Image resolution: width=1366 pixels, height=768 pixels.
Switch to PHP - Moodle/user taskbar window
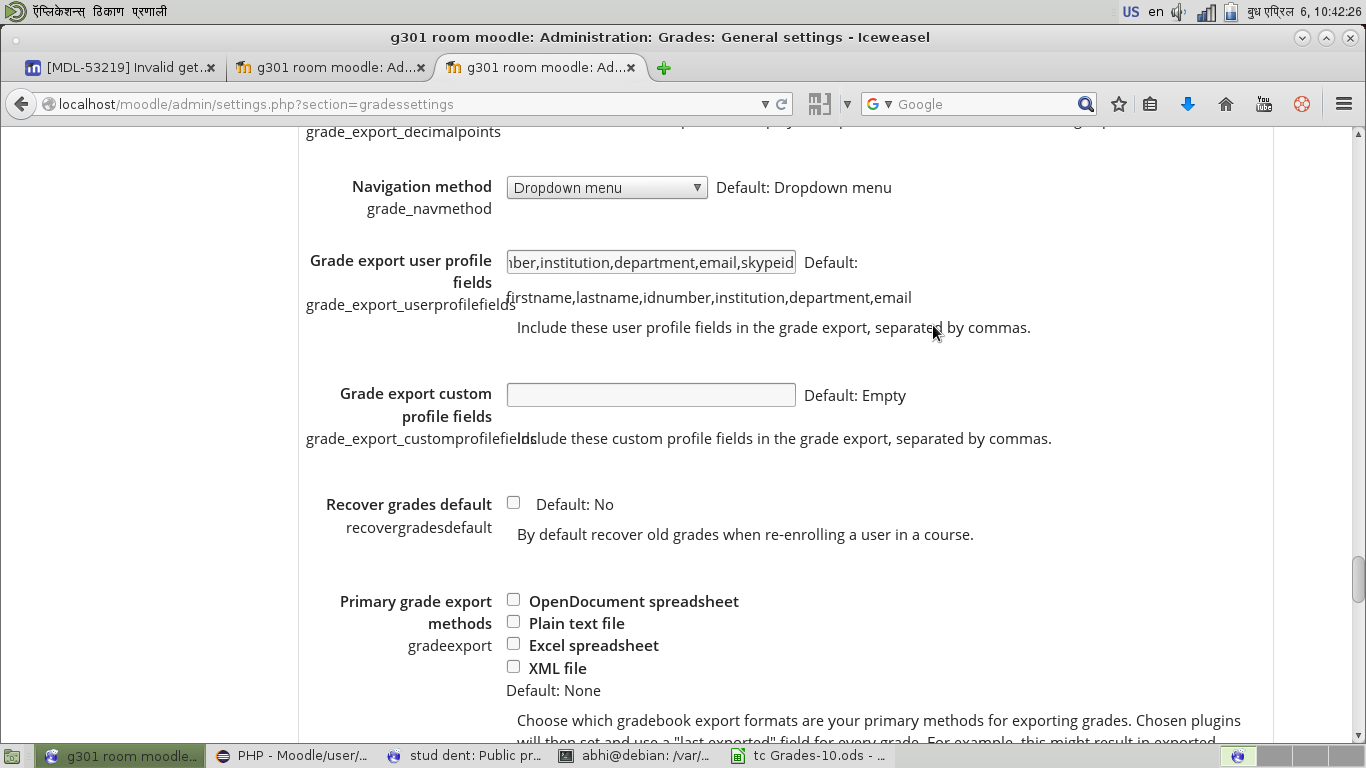click(x=292, y=756)
